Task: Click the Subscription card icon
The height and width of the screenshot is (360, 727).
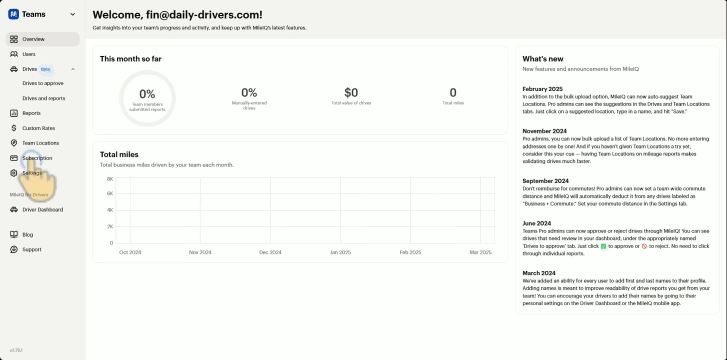Action: tap(14, 158)
